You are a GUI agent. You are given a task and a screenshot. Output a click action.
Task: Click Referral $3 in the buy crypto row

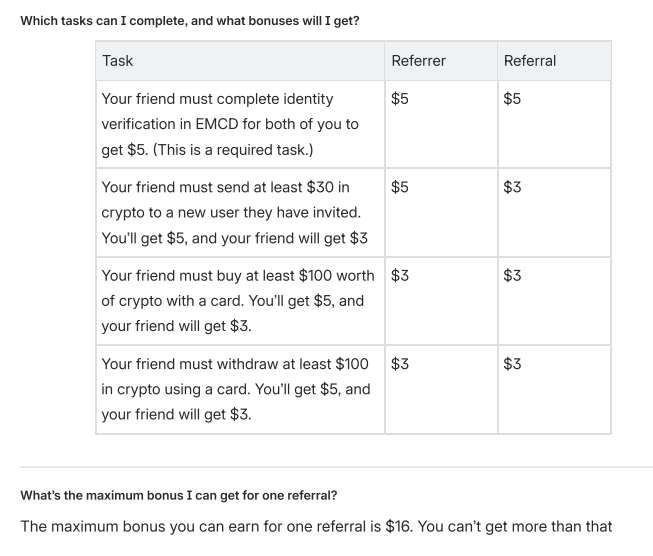[x=512, y=275]
